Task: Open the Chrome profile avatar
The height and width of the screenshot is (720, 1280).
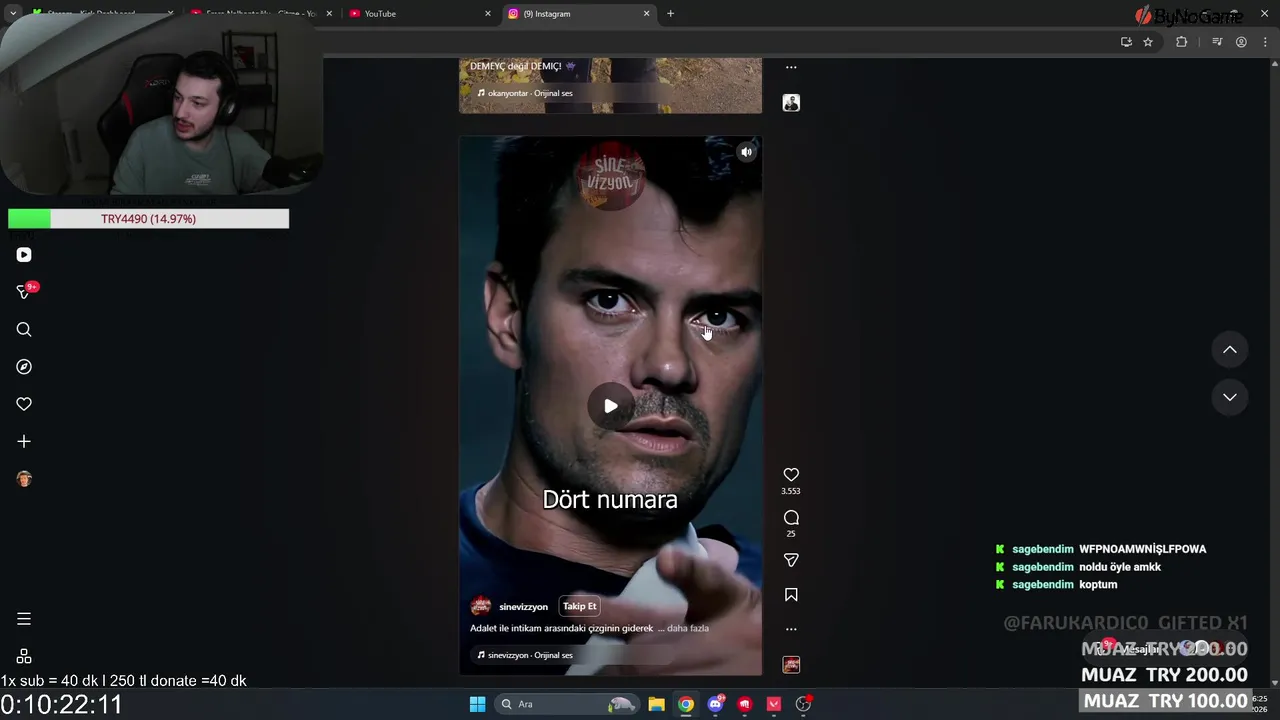Action: click(x=1241, y=42)
